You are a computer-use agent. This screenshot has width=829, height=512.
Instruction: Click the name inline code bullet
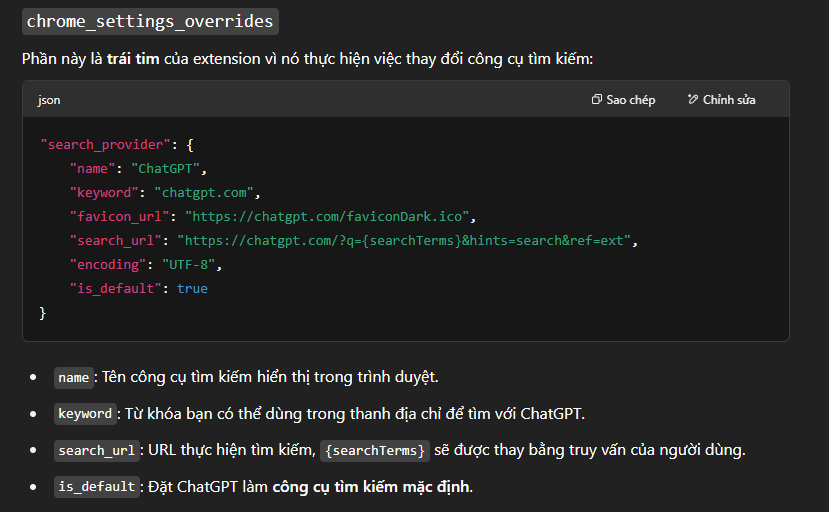coord(74,378)
